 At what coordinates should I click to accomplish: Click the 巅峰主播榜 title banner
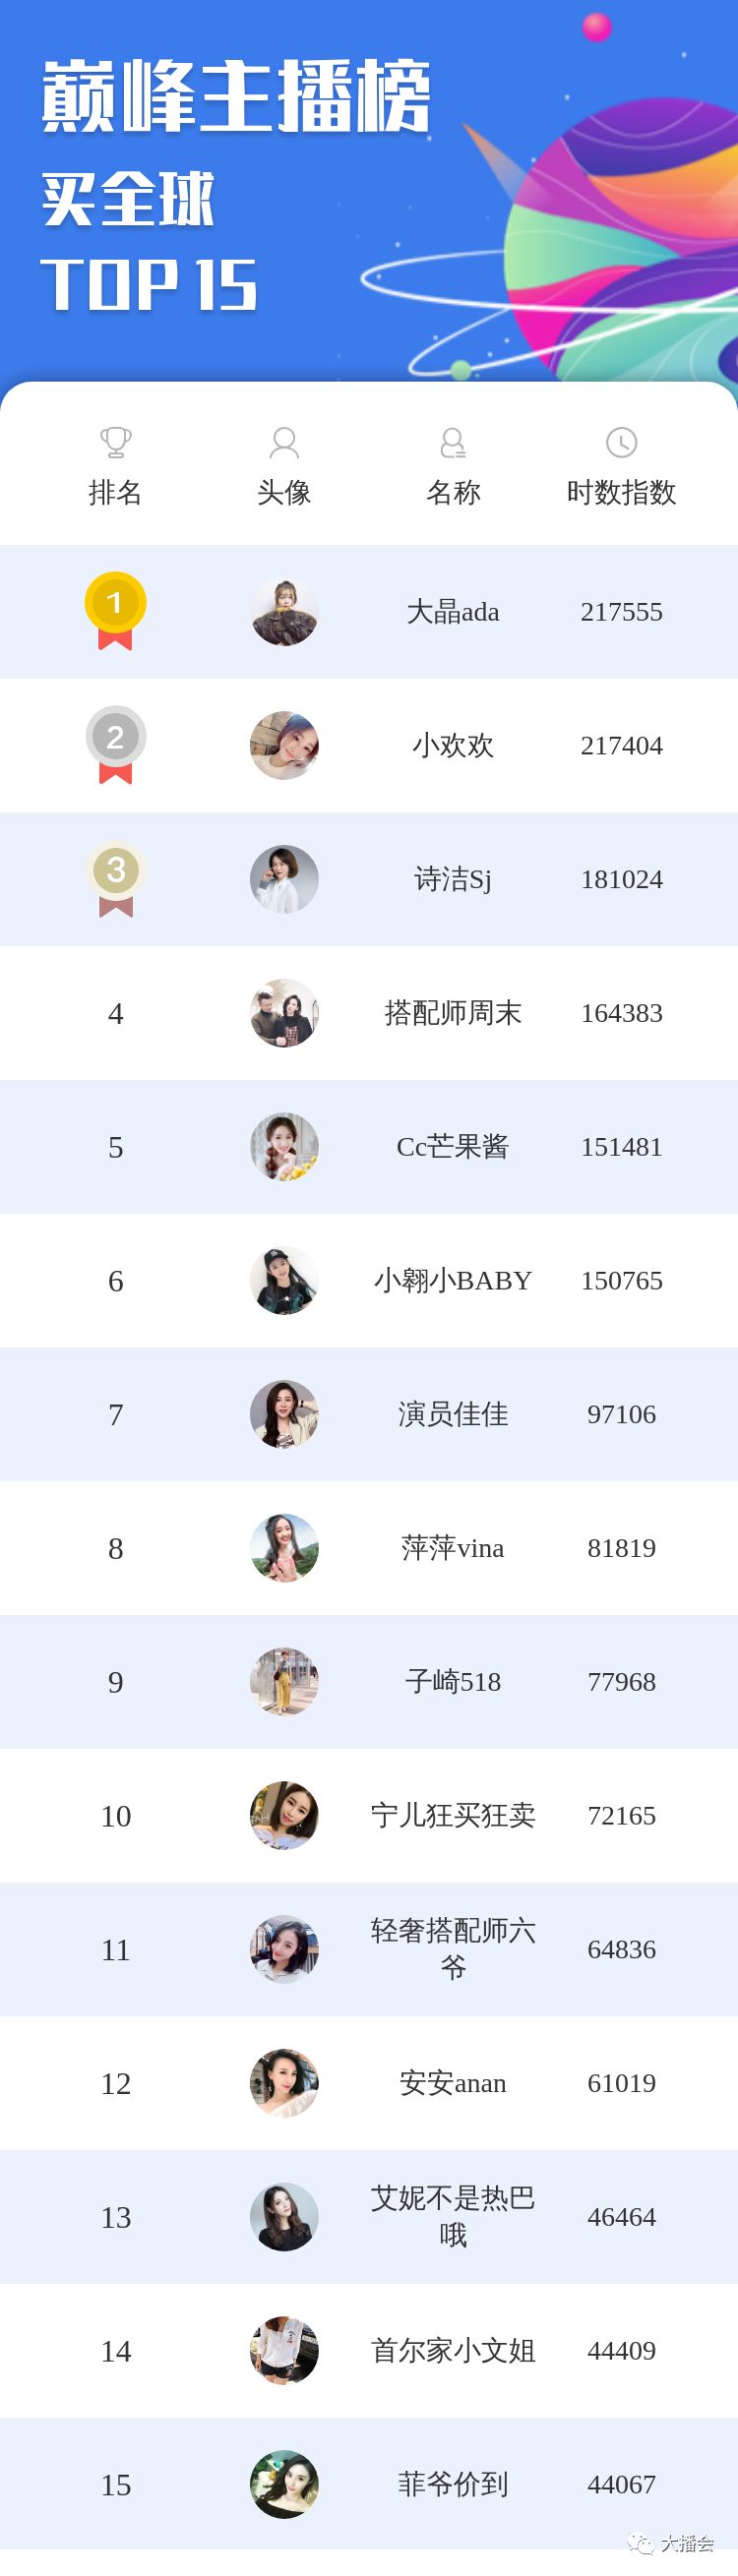[x=236, y=97]
